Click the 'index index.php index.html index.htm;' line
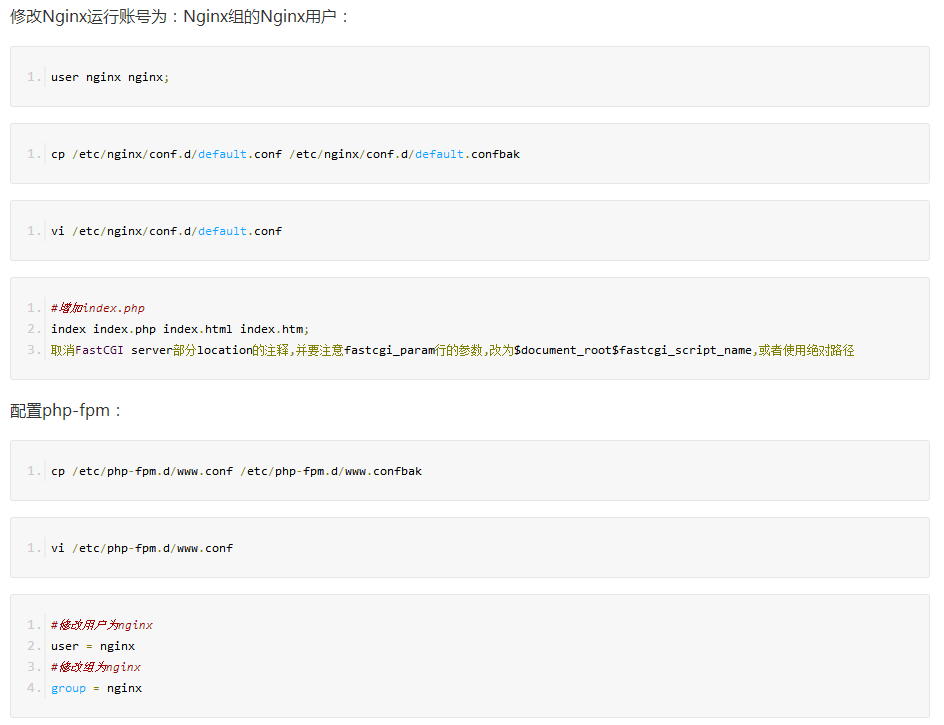 coord(179,329)
